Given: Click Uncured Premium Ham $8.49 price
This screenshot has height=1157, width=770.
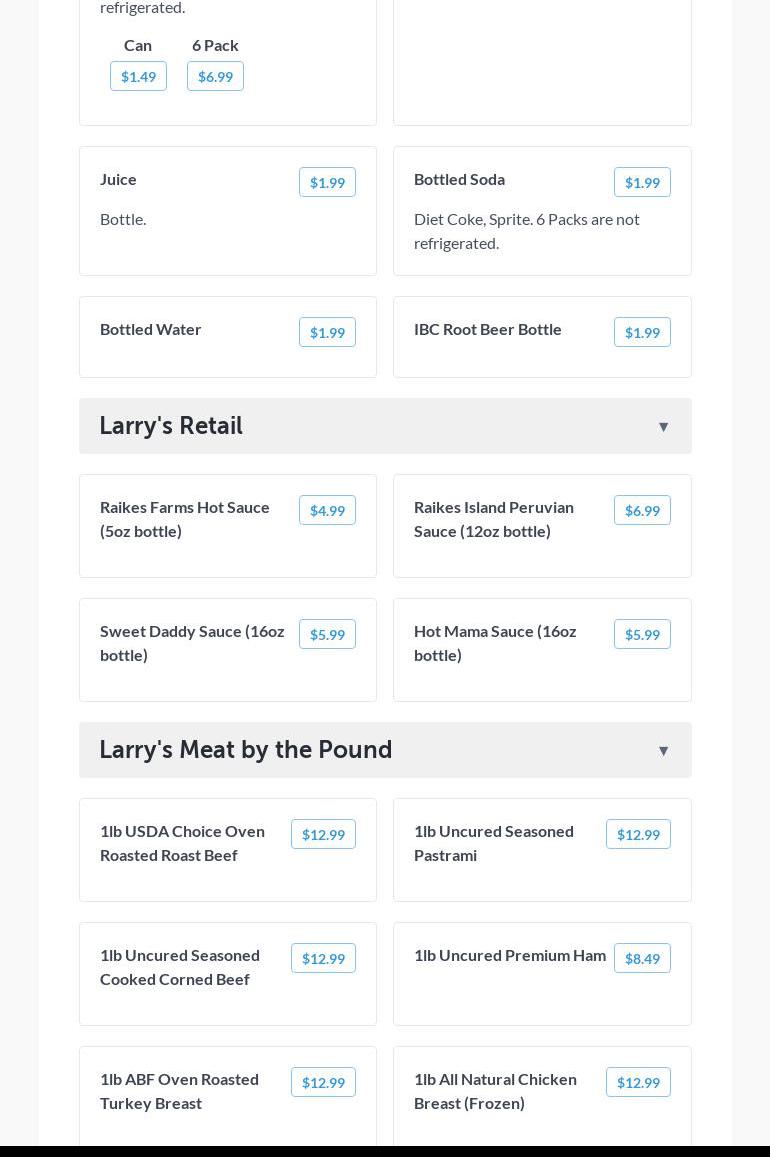Looking at the screenshot, I should point(641,959).
